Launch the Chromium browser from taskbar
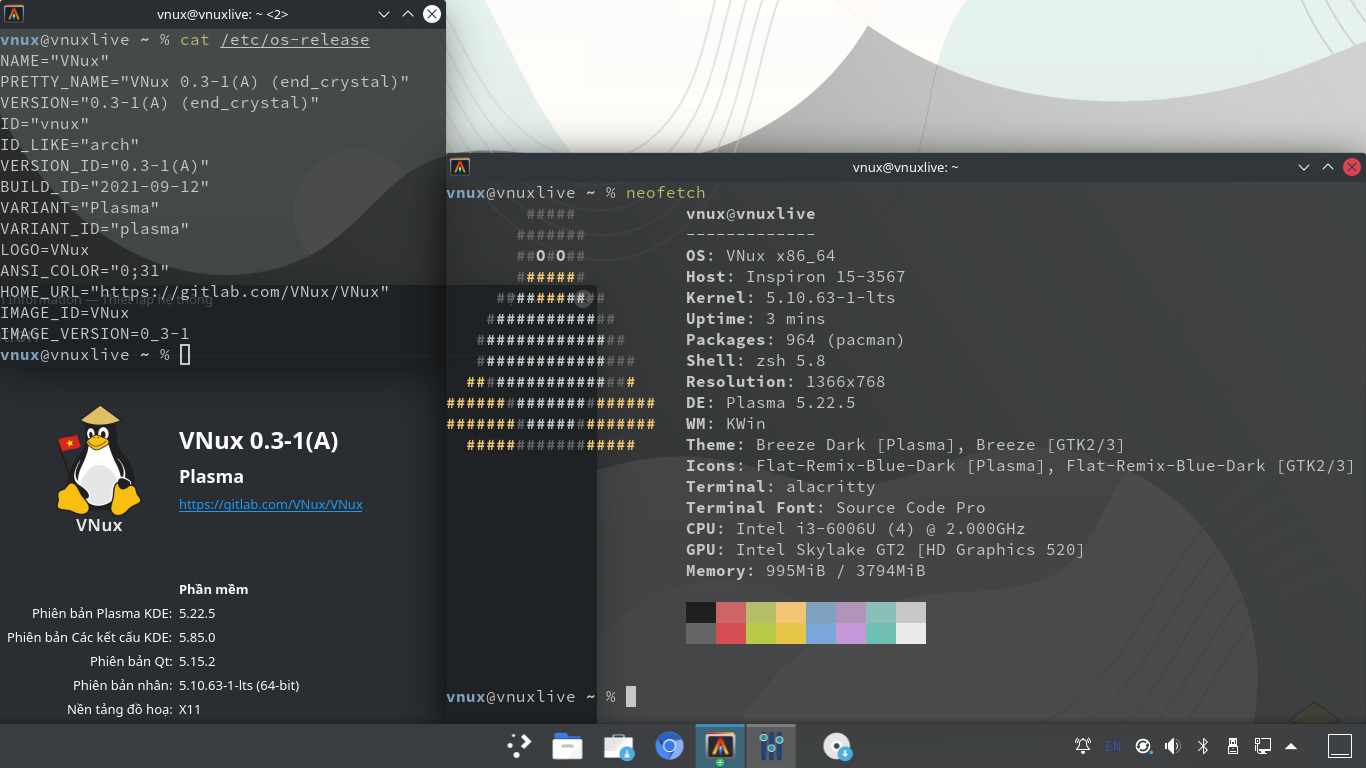This screenshot has width=1366, height=768. pyautogui.click(x=669, y=746)
